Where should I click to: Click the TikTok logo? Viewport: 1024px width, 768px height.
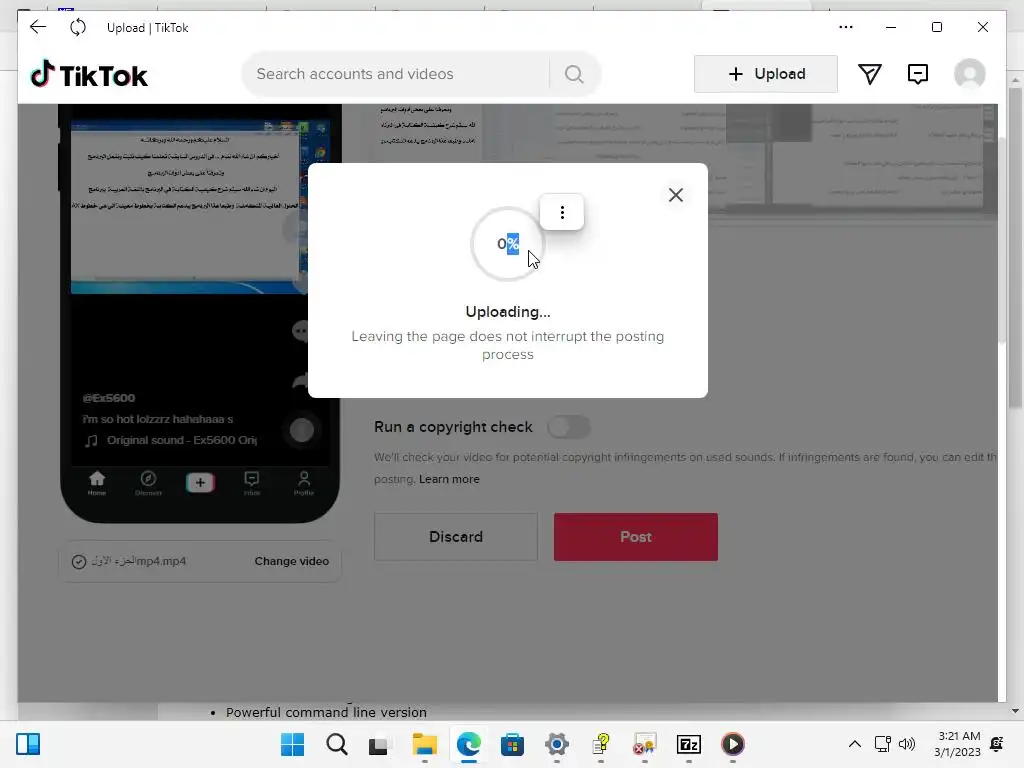pos(89,74)
